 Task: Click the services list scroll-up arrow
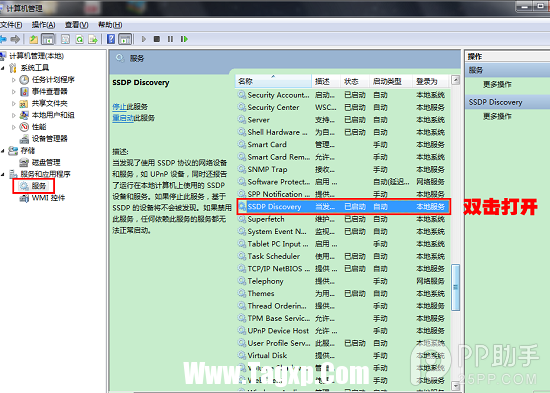click(455, 80)
